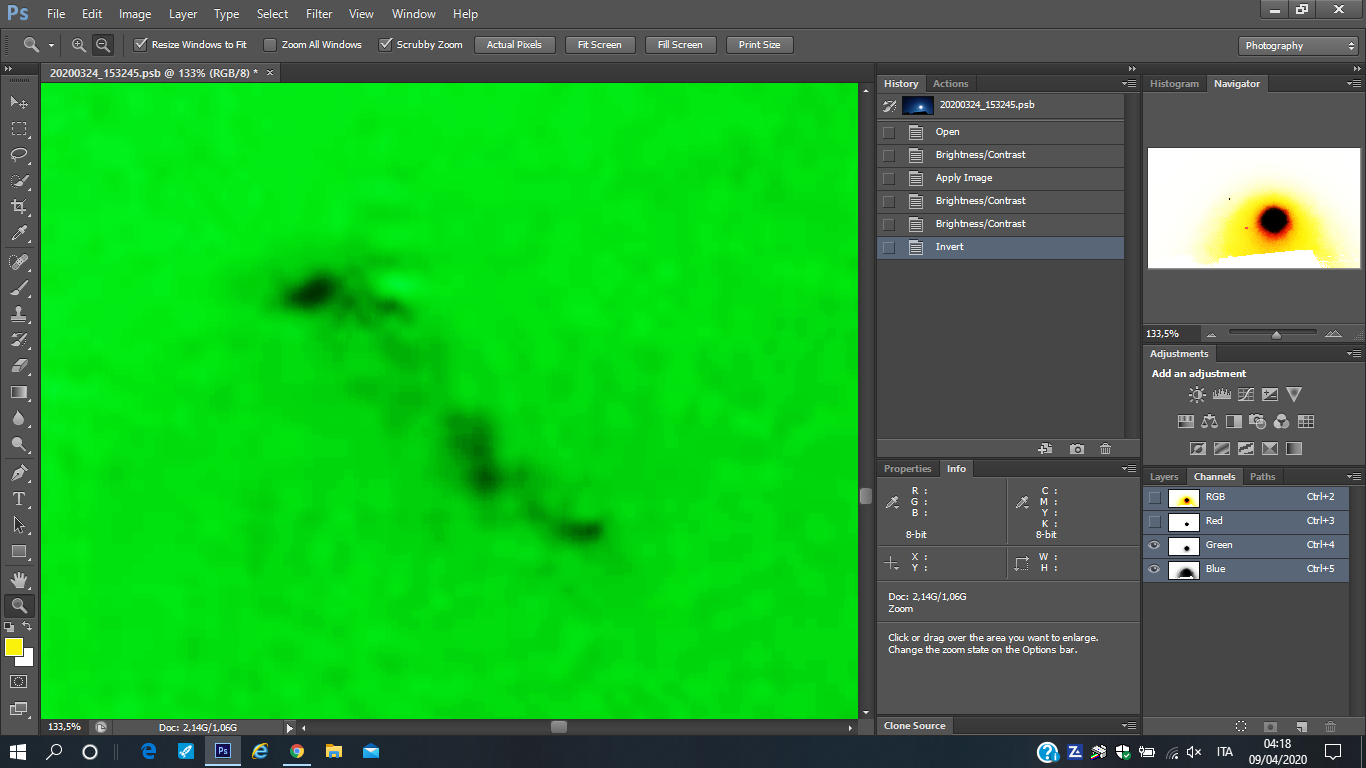Screen dimensions: 1366x768
Task: Hide the Green channel visibility eye
Action: pyautogui.click(x=1155, y=545)
